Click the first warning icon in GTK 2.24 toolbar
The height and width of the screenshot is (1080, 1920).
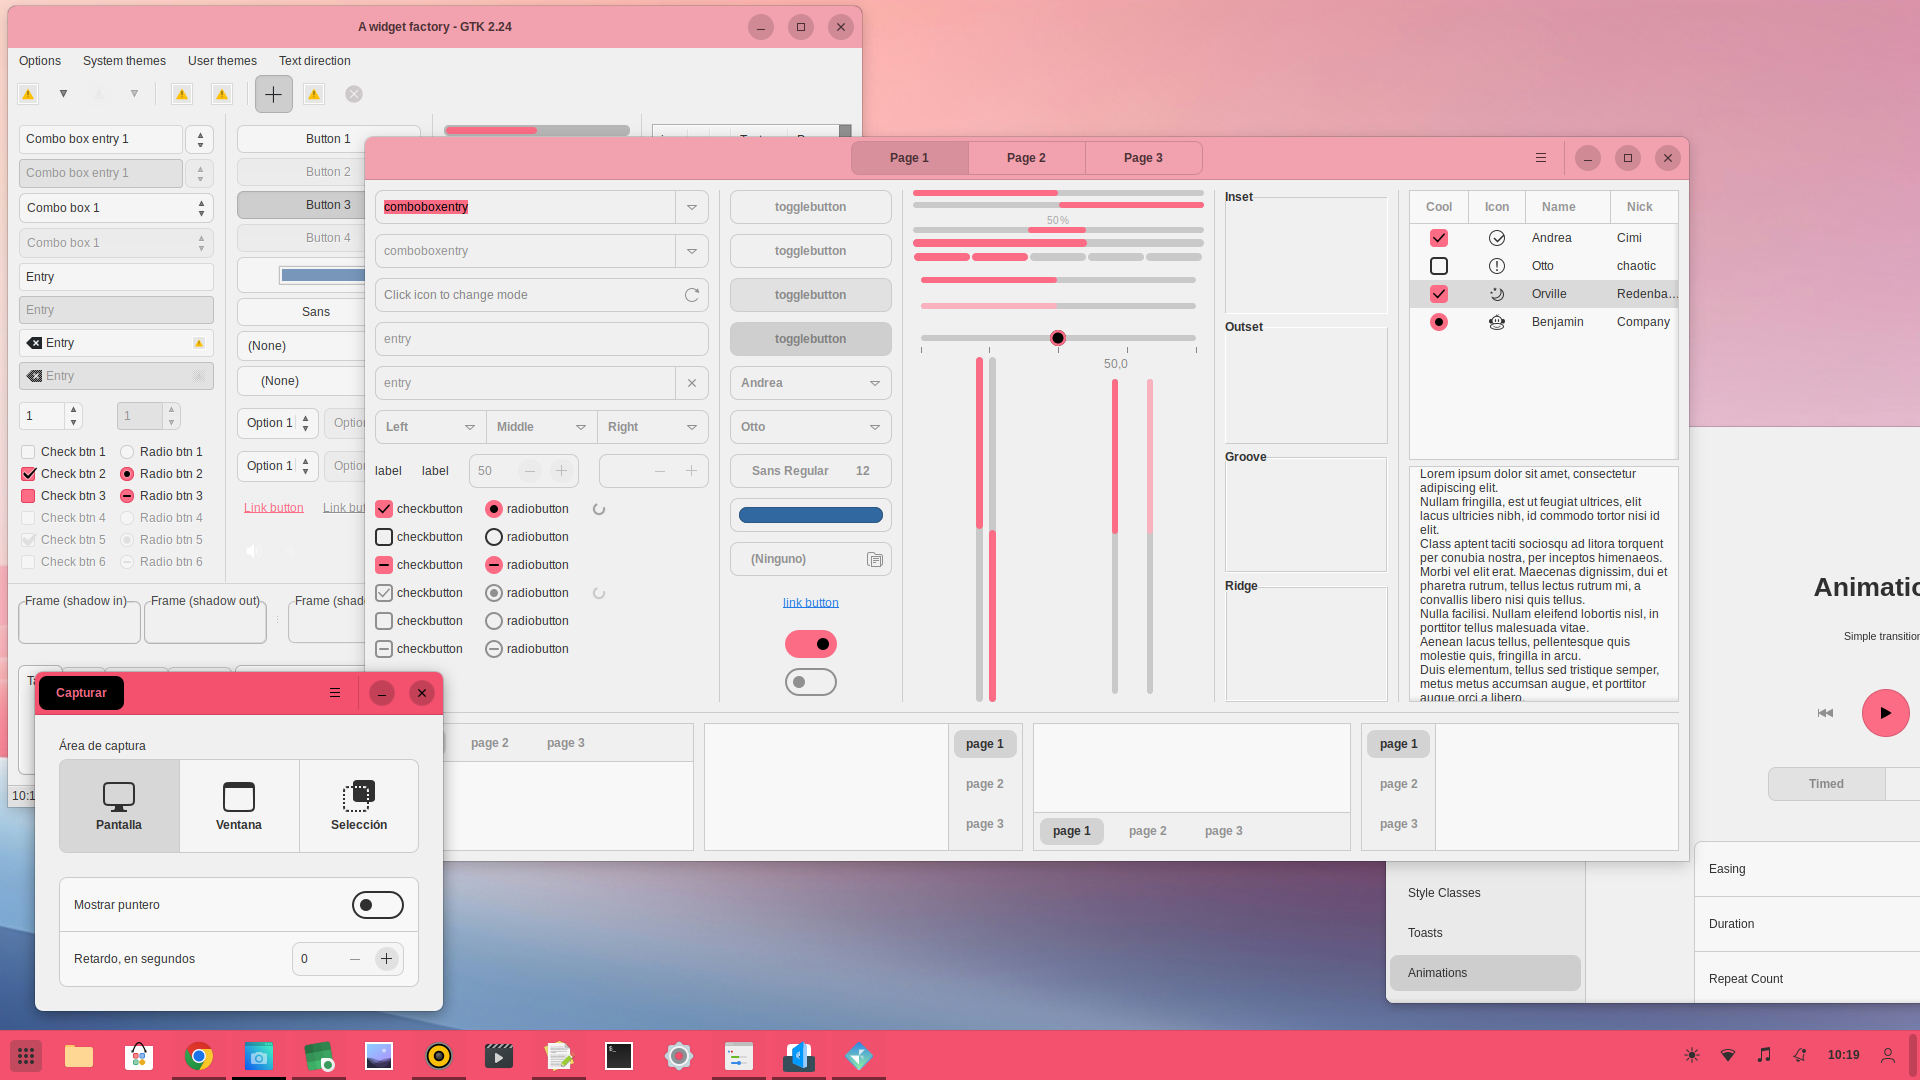28,94
